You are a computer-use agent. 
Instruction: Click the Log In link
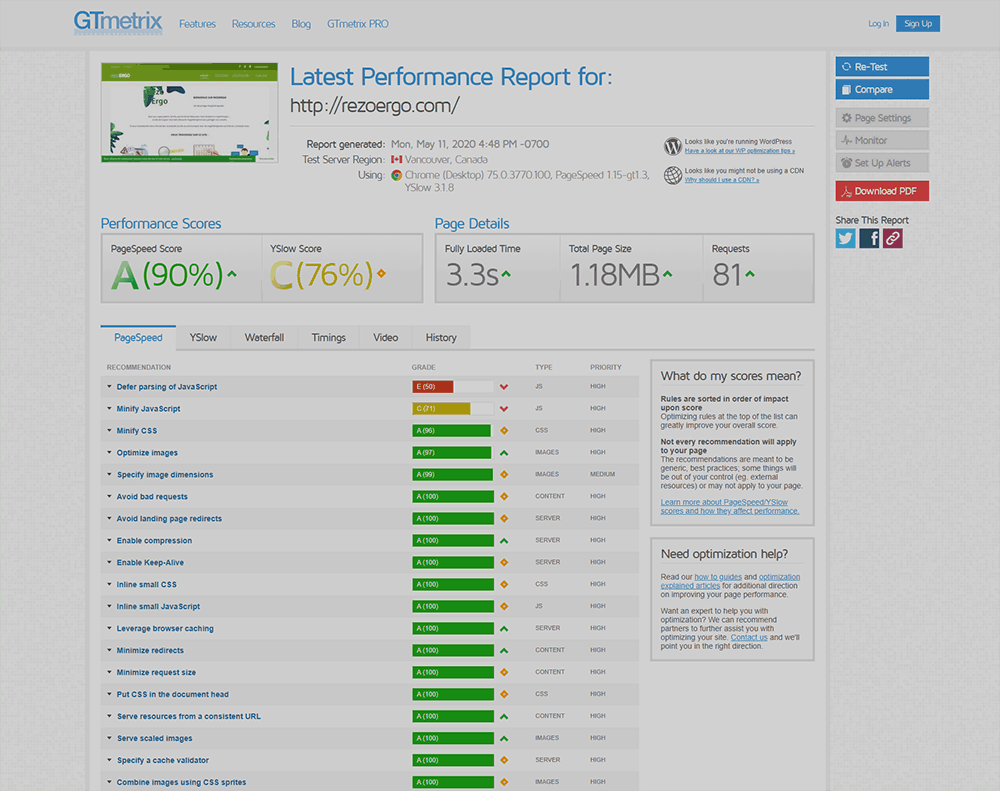coord(878,24)
